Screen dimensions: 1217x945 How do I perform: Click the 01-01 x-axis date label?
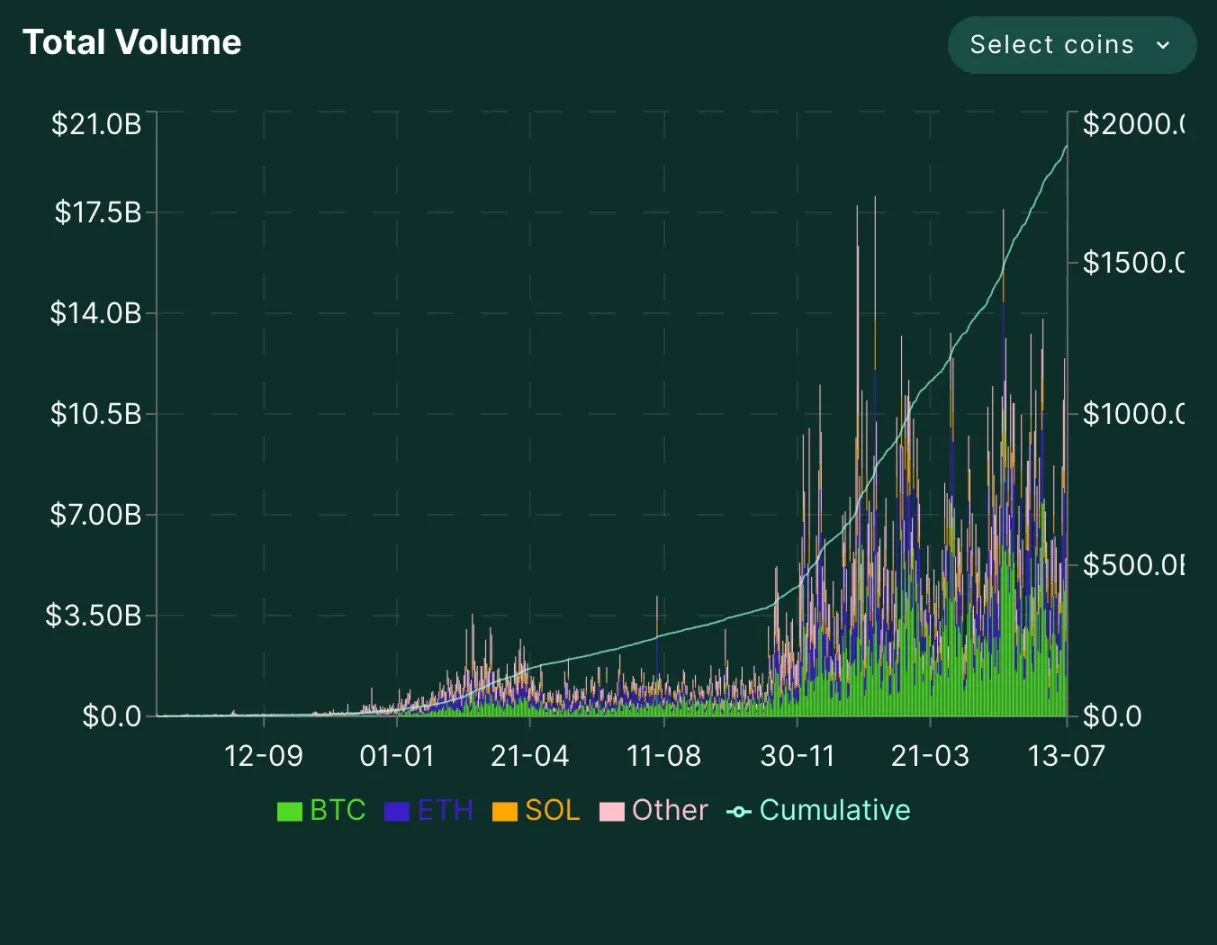coord(398,755)
